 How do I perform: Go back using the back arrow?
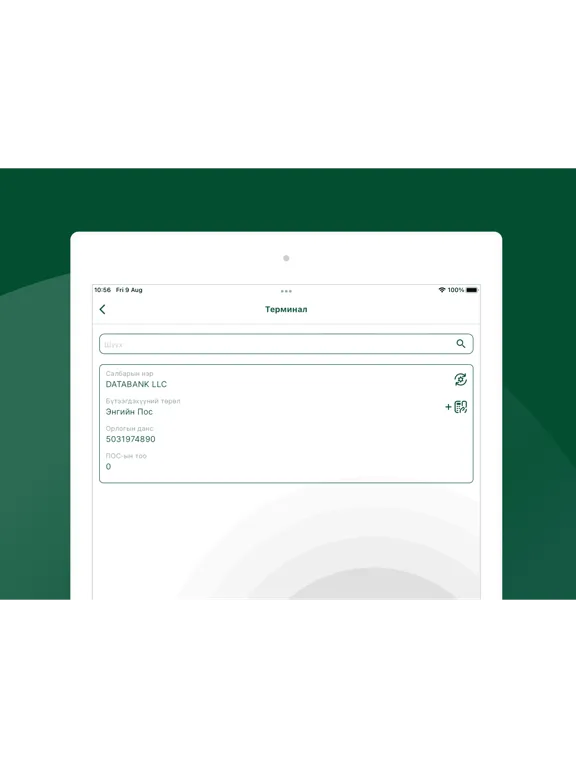click(x=102, y=309)
